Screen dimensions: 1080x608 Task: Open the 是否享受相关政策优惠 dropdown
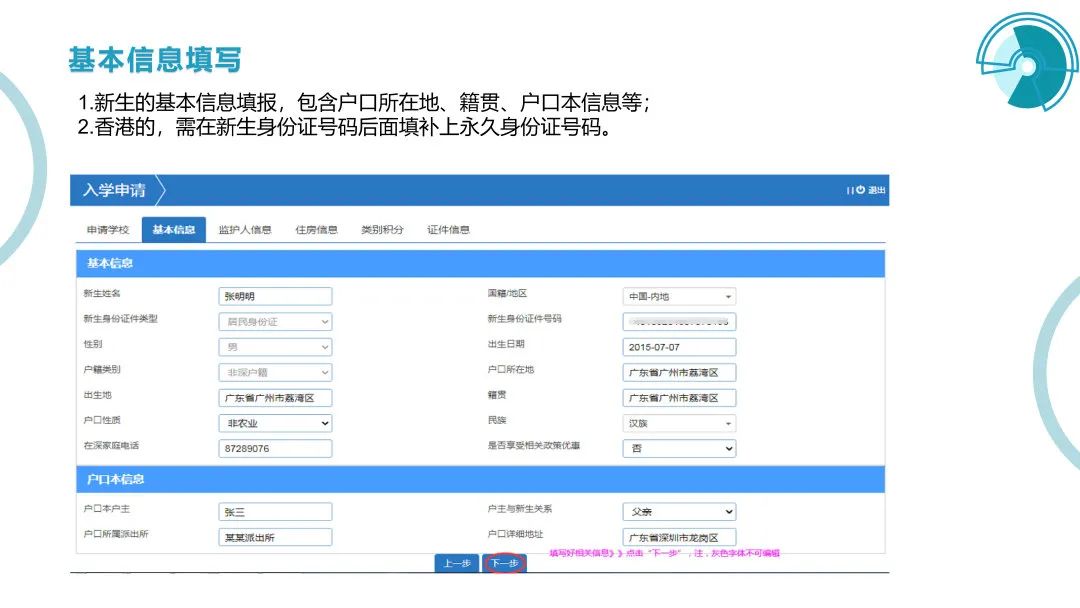(x=679, y=448)
